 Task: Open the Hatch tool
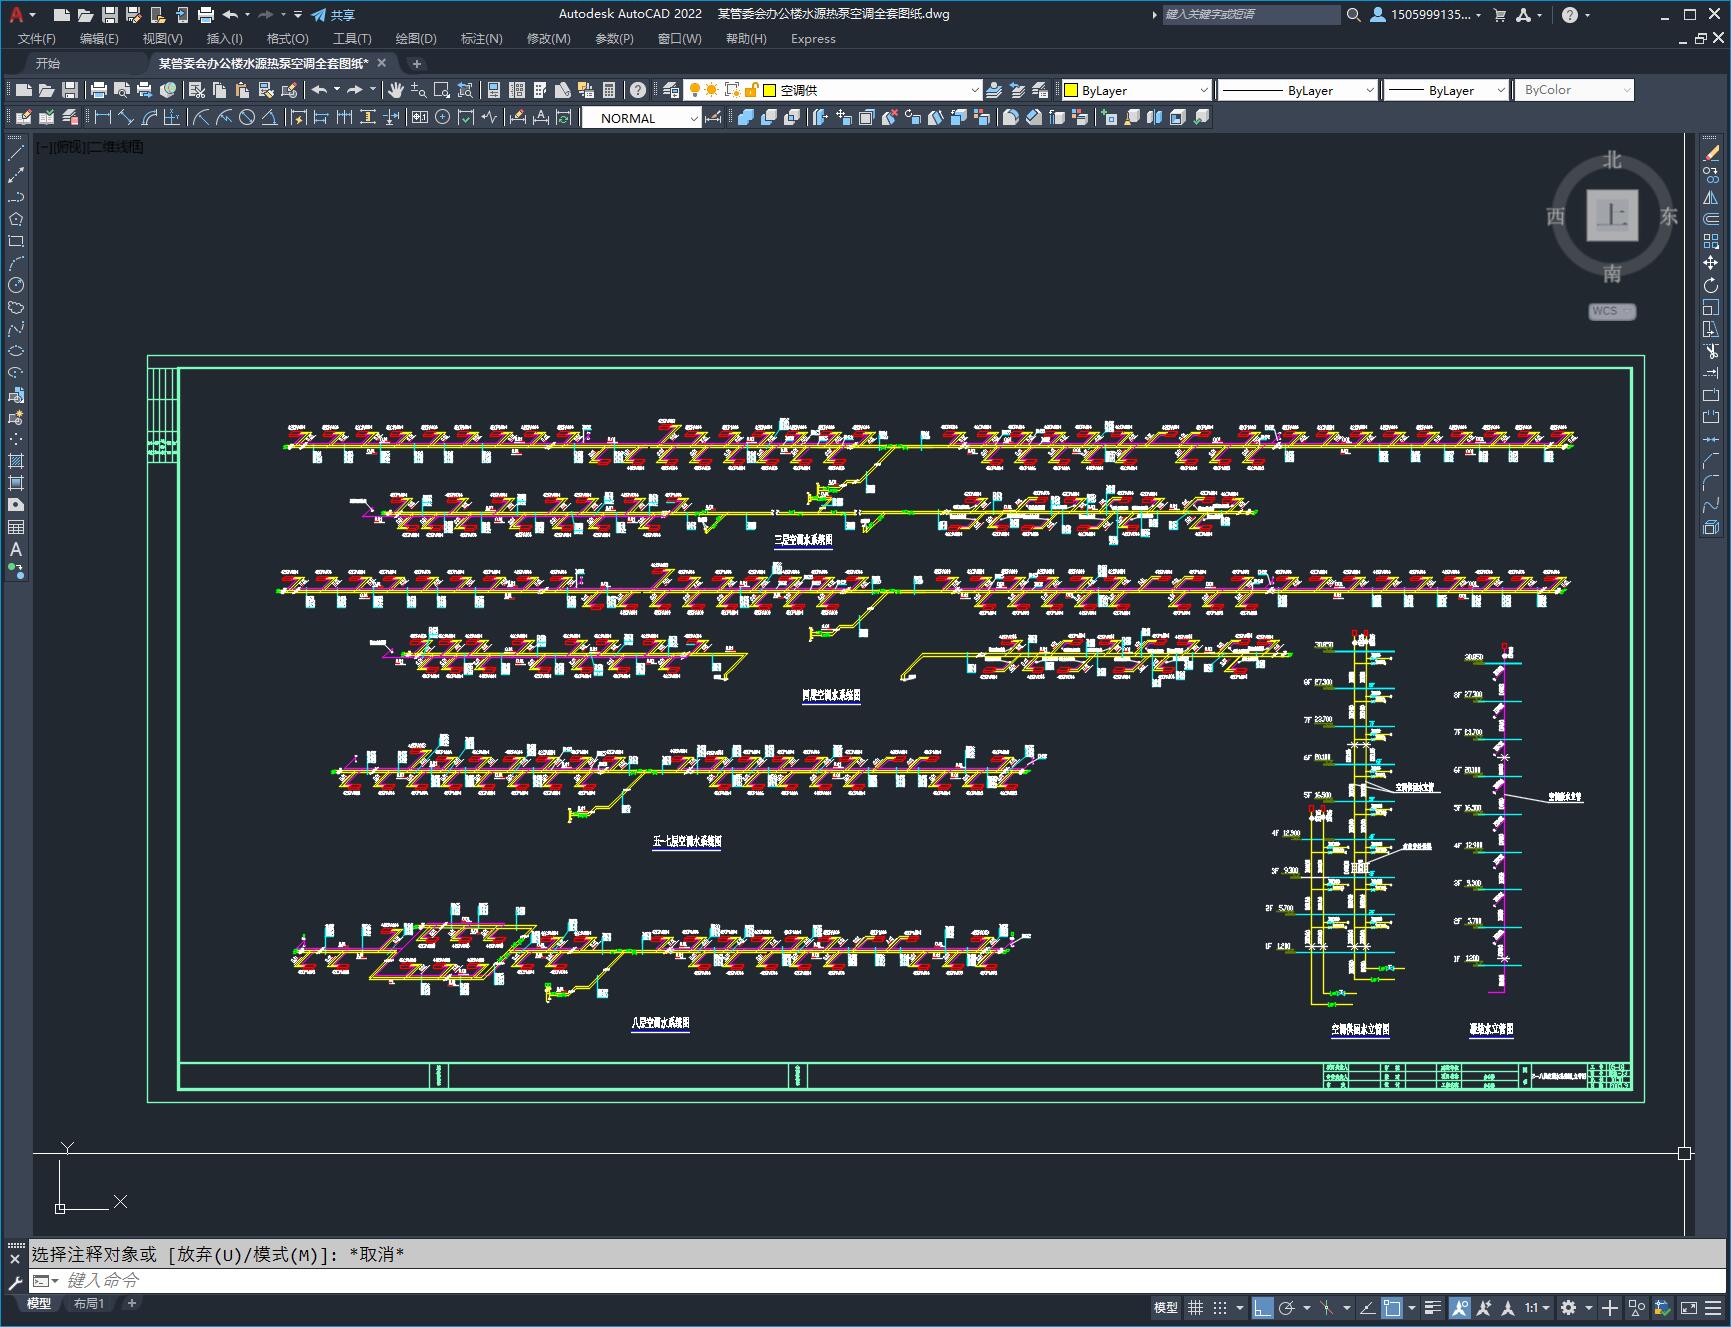point(16,461)
